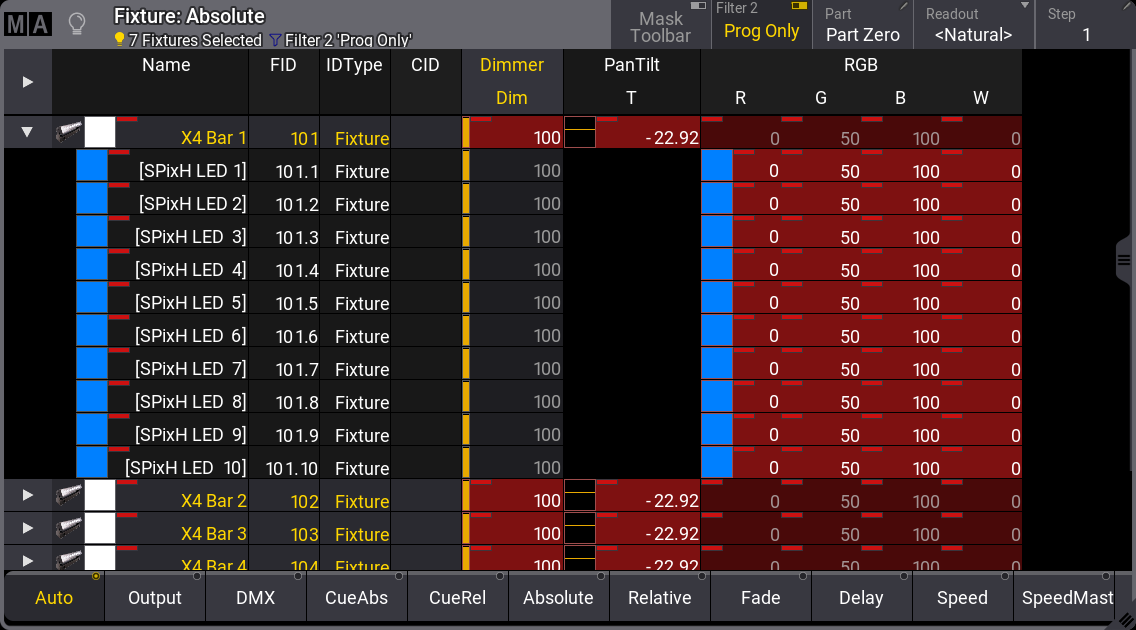The height and width of the screenshot is (630, 1136).
Task: Expand the X4 Bar 2 fixture row
Action: 27,495
